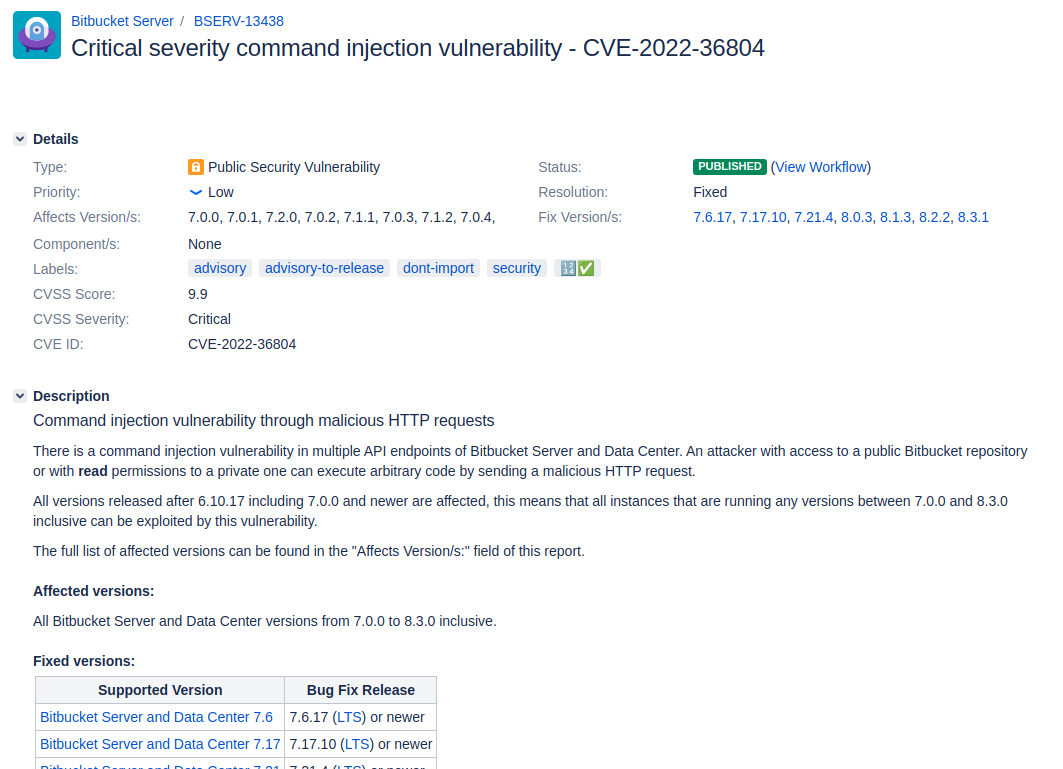Open fix version 8.0.3
This screenshot has width=1063, height=769.
[x=856, y=217]
